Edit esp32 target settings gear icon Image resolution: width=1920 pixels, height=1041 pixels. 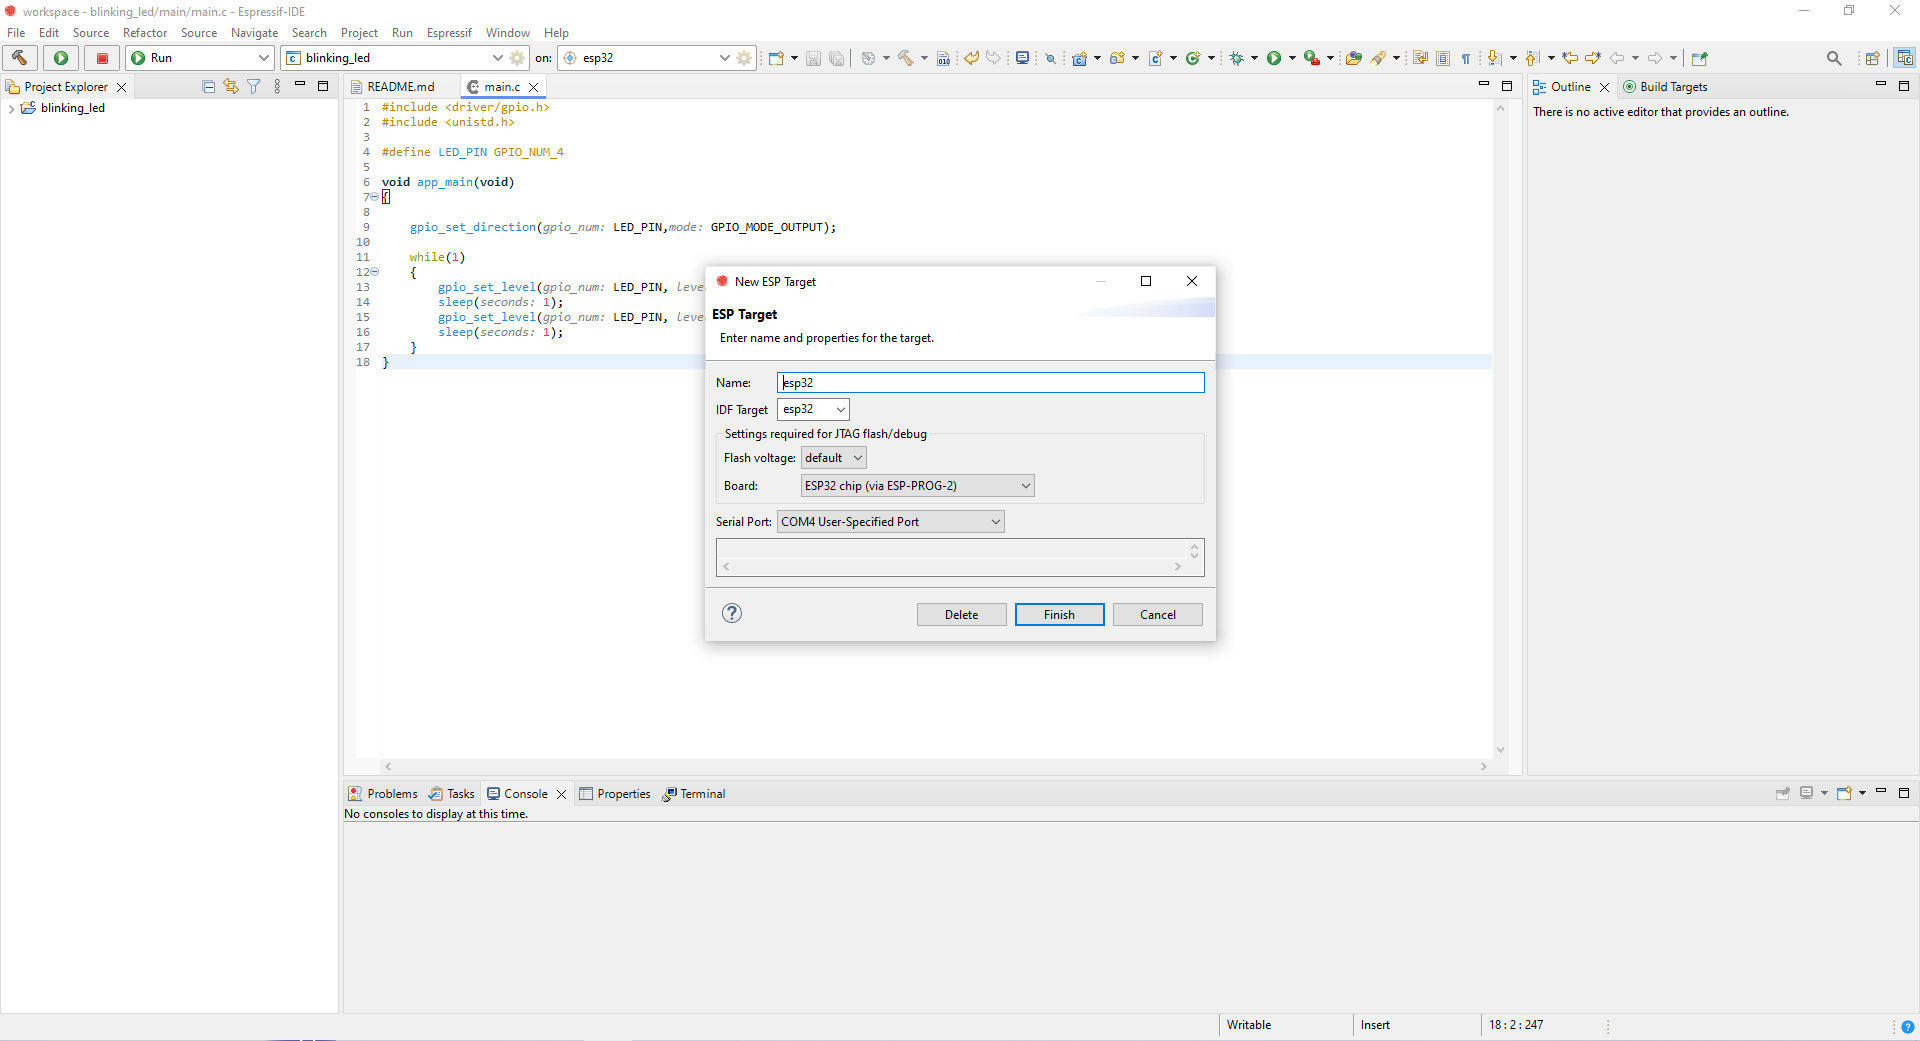744,58
